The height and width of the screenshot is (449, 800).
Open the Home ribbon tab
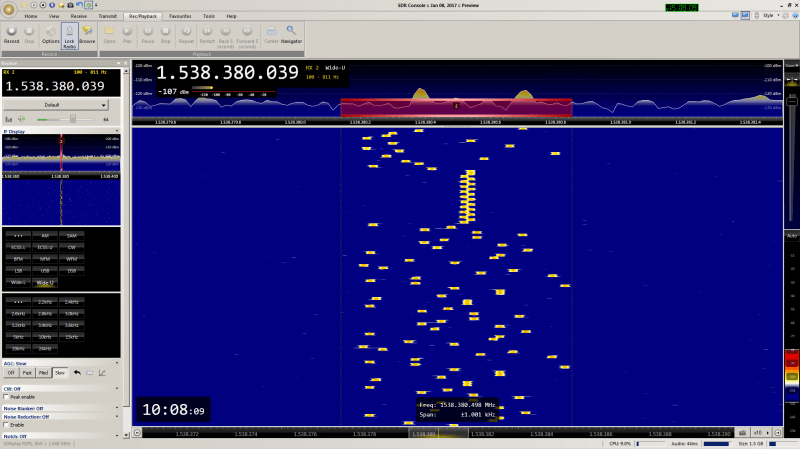(31, 16)
